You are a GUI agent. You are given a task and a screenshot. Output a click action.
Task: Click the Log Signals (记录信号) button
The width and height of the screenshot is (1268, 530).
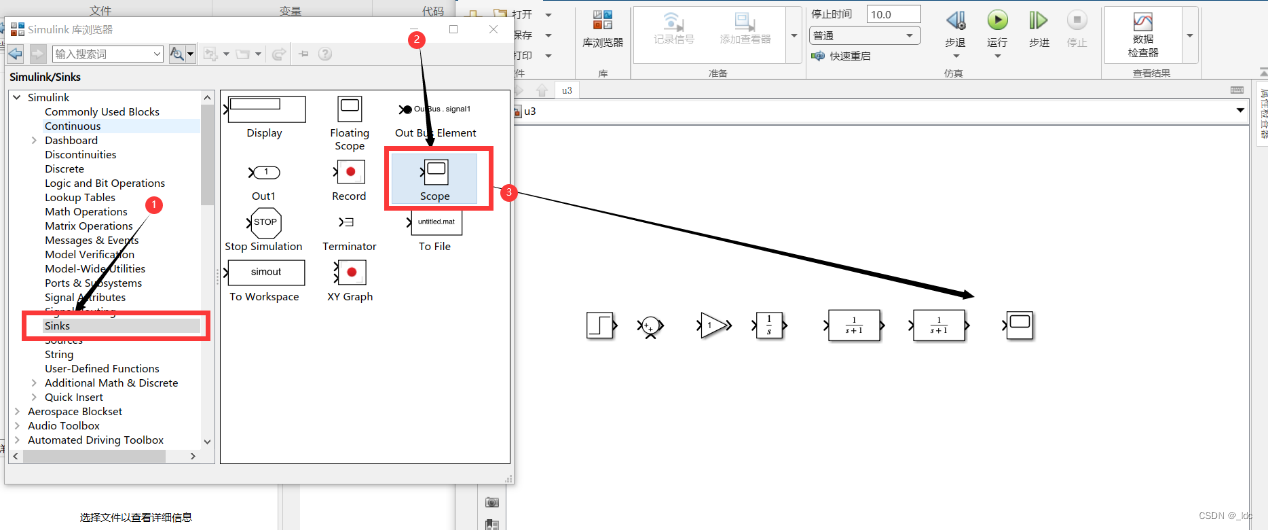pyautogui.click(x=673, y=28)
